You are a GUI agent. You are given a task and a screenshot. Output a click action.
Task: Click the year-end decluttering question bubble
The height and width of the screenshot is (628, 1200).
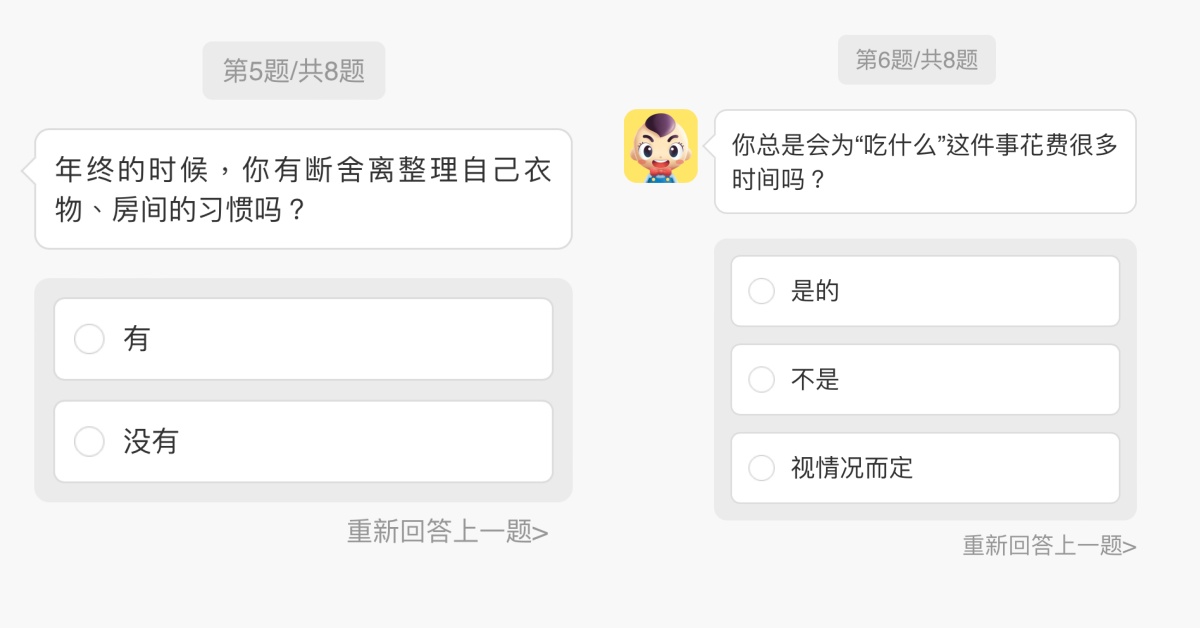click(303, 188)
